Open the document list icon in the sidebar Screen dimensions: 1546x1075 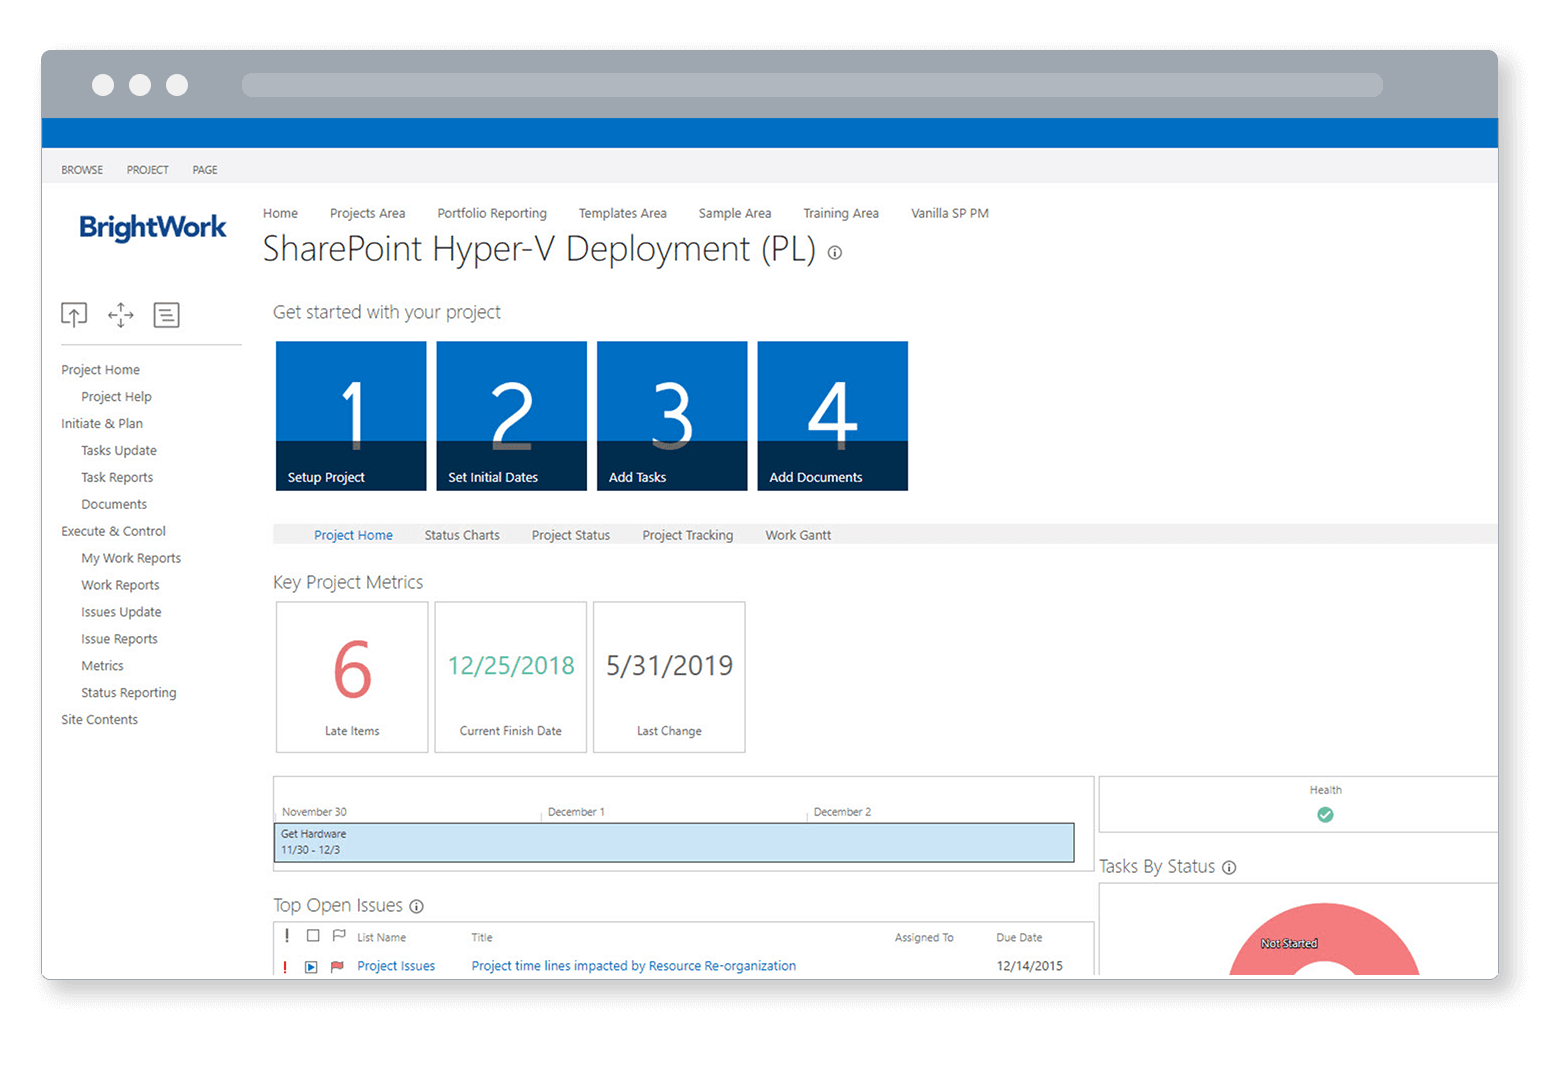(x=166, y=314)
